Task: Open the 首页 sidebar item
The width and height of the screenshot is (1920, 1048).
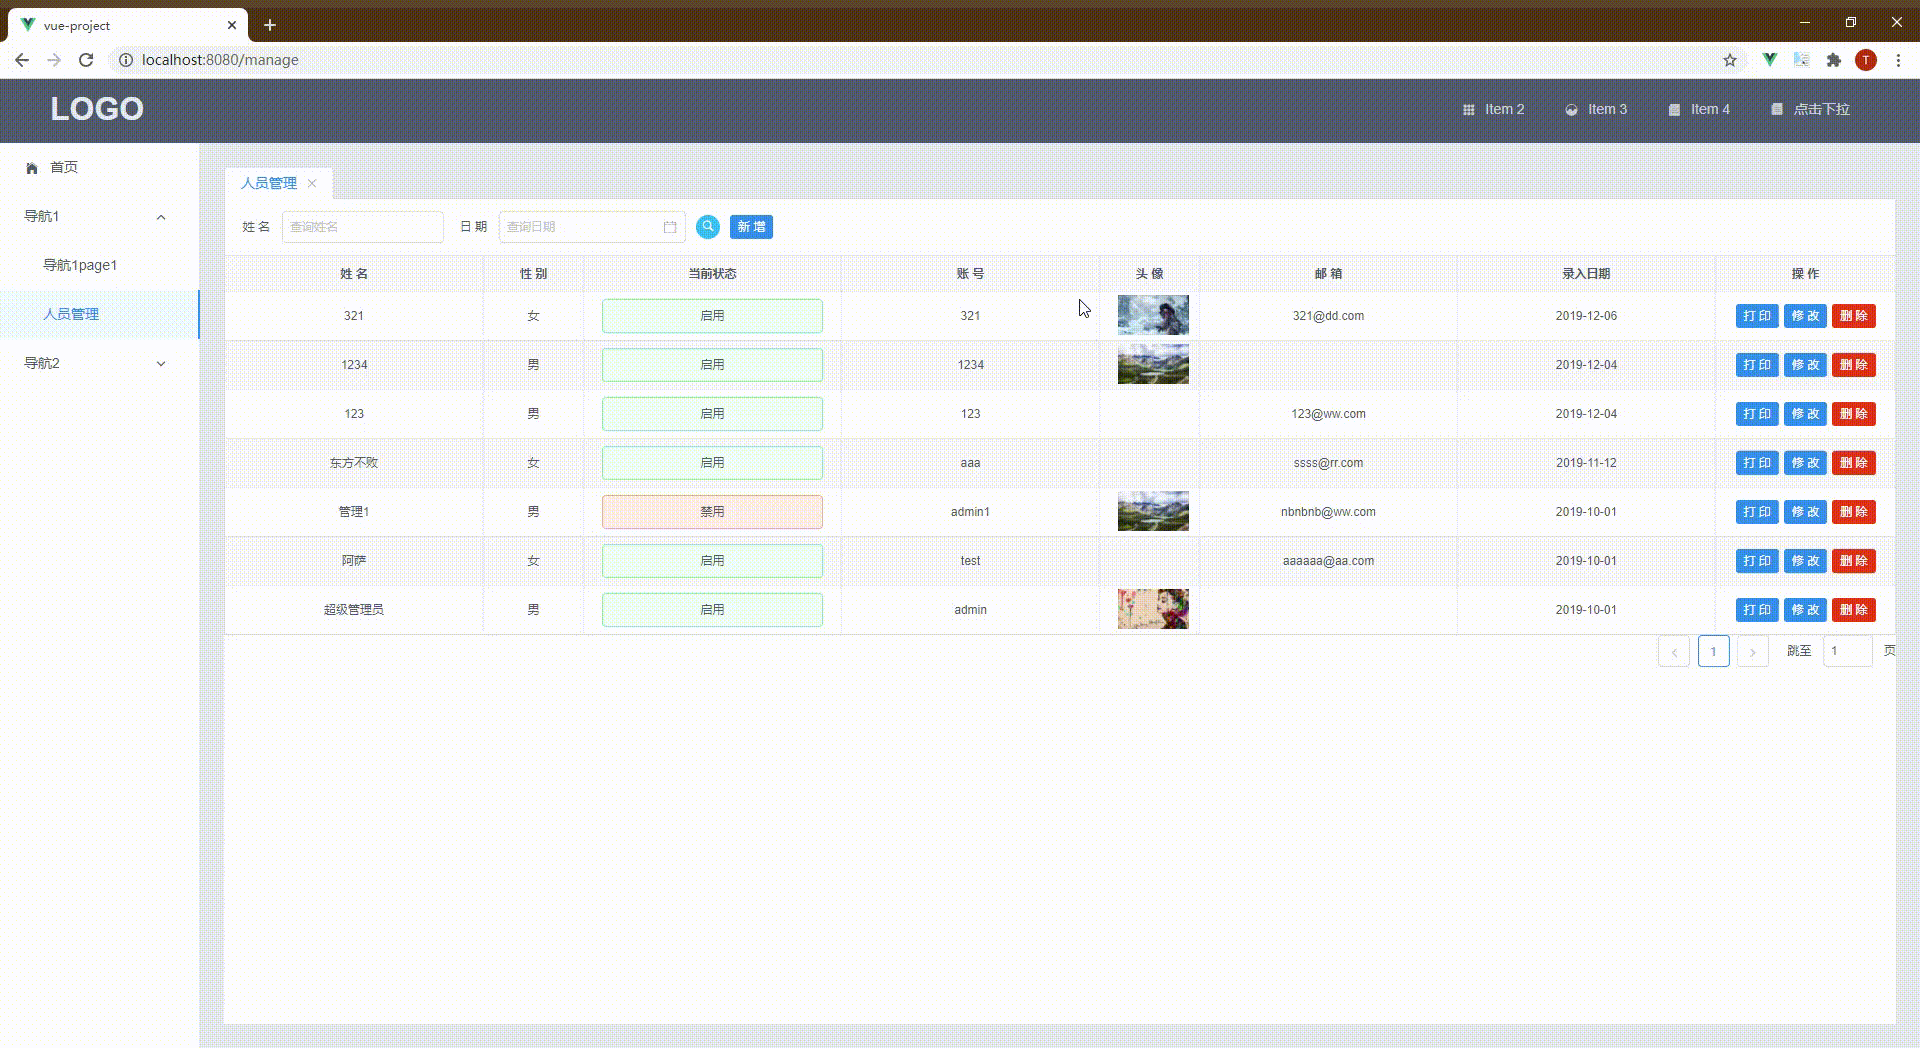Action: (x=100, y=167)
